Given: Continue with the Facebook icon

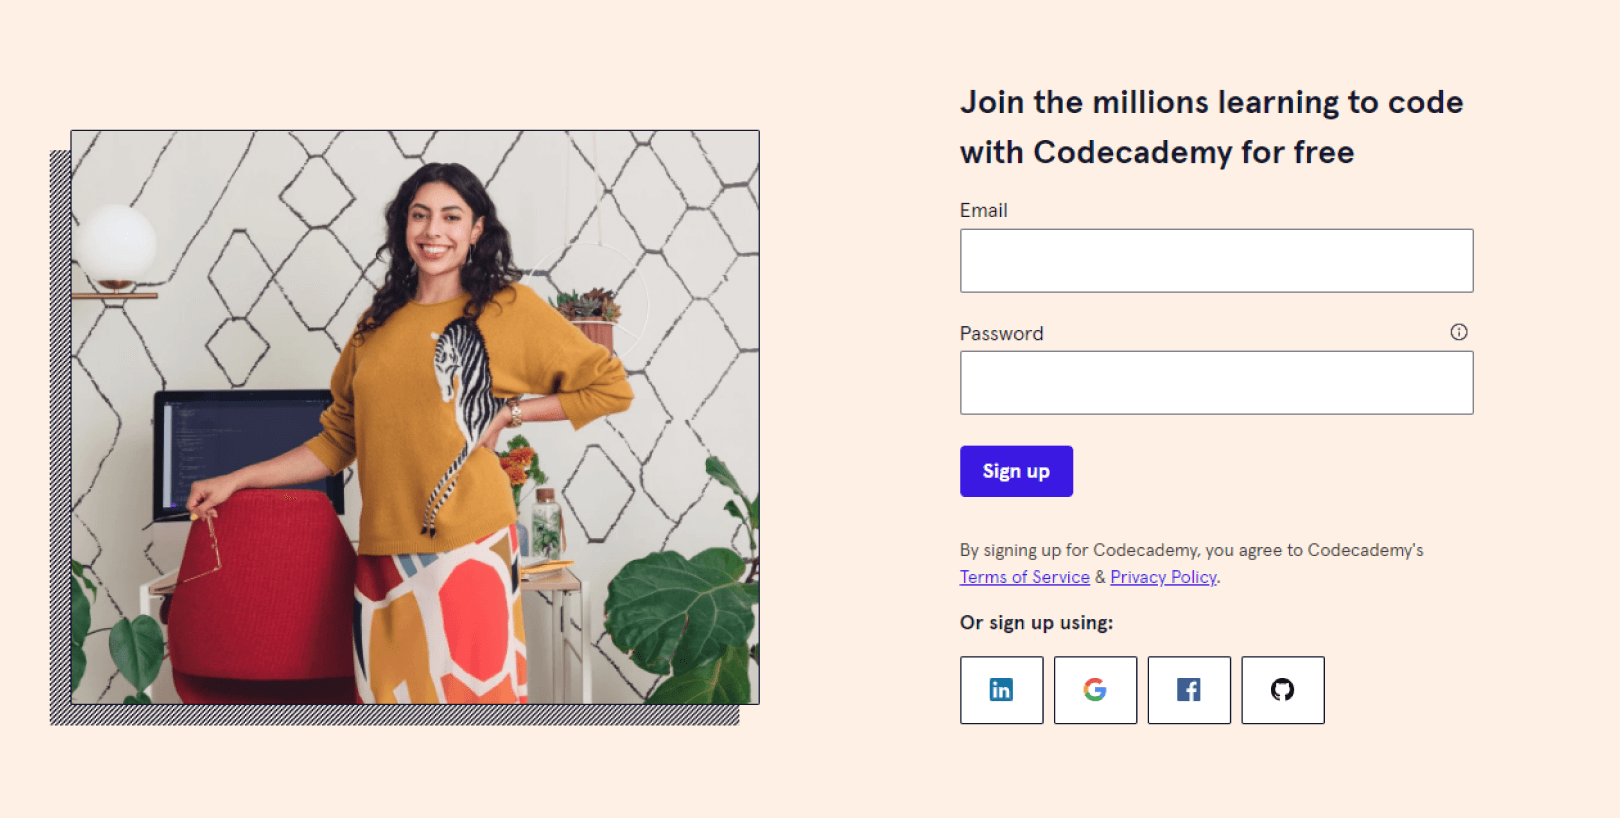Looking at the screenshot, I should (x=1189, y=690).
